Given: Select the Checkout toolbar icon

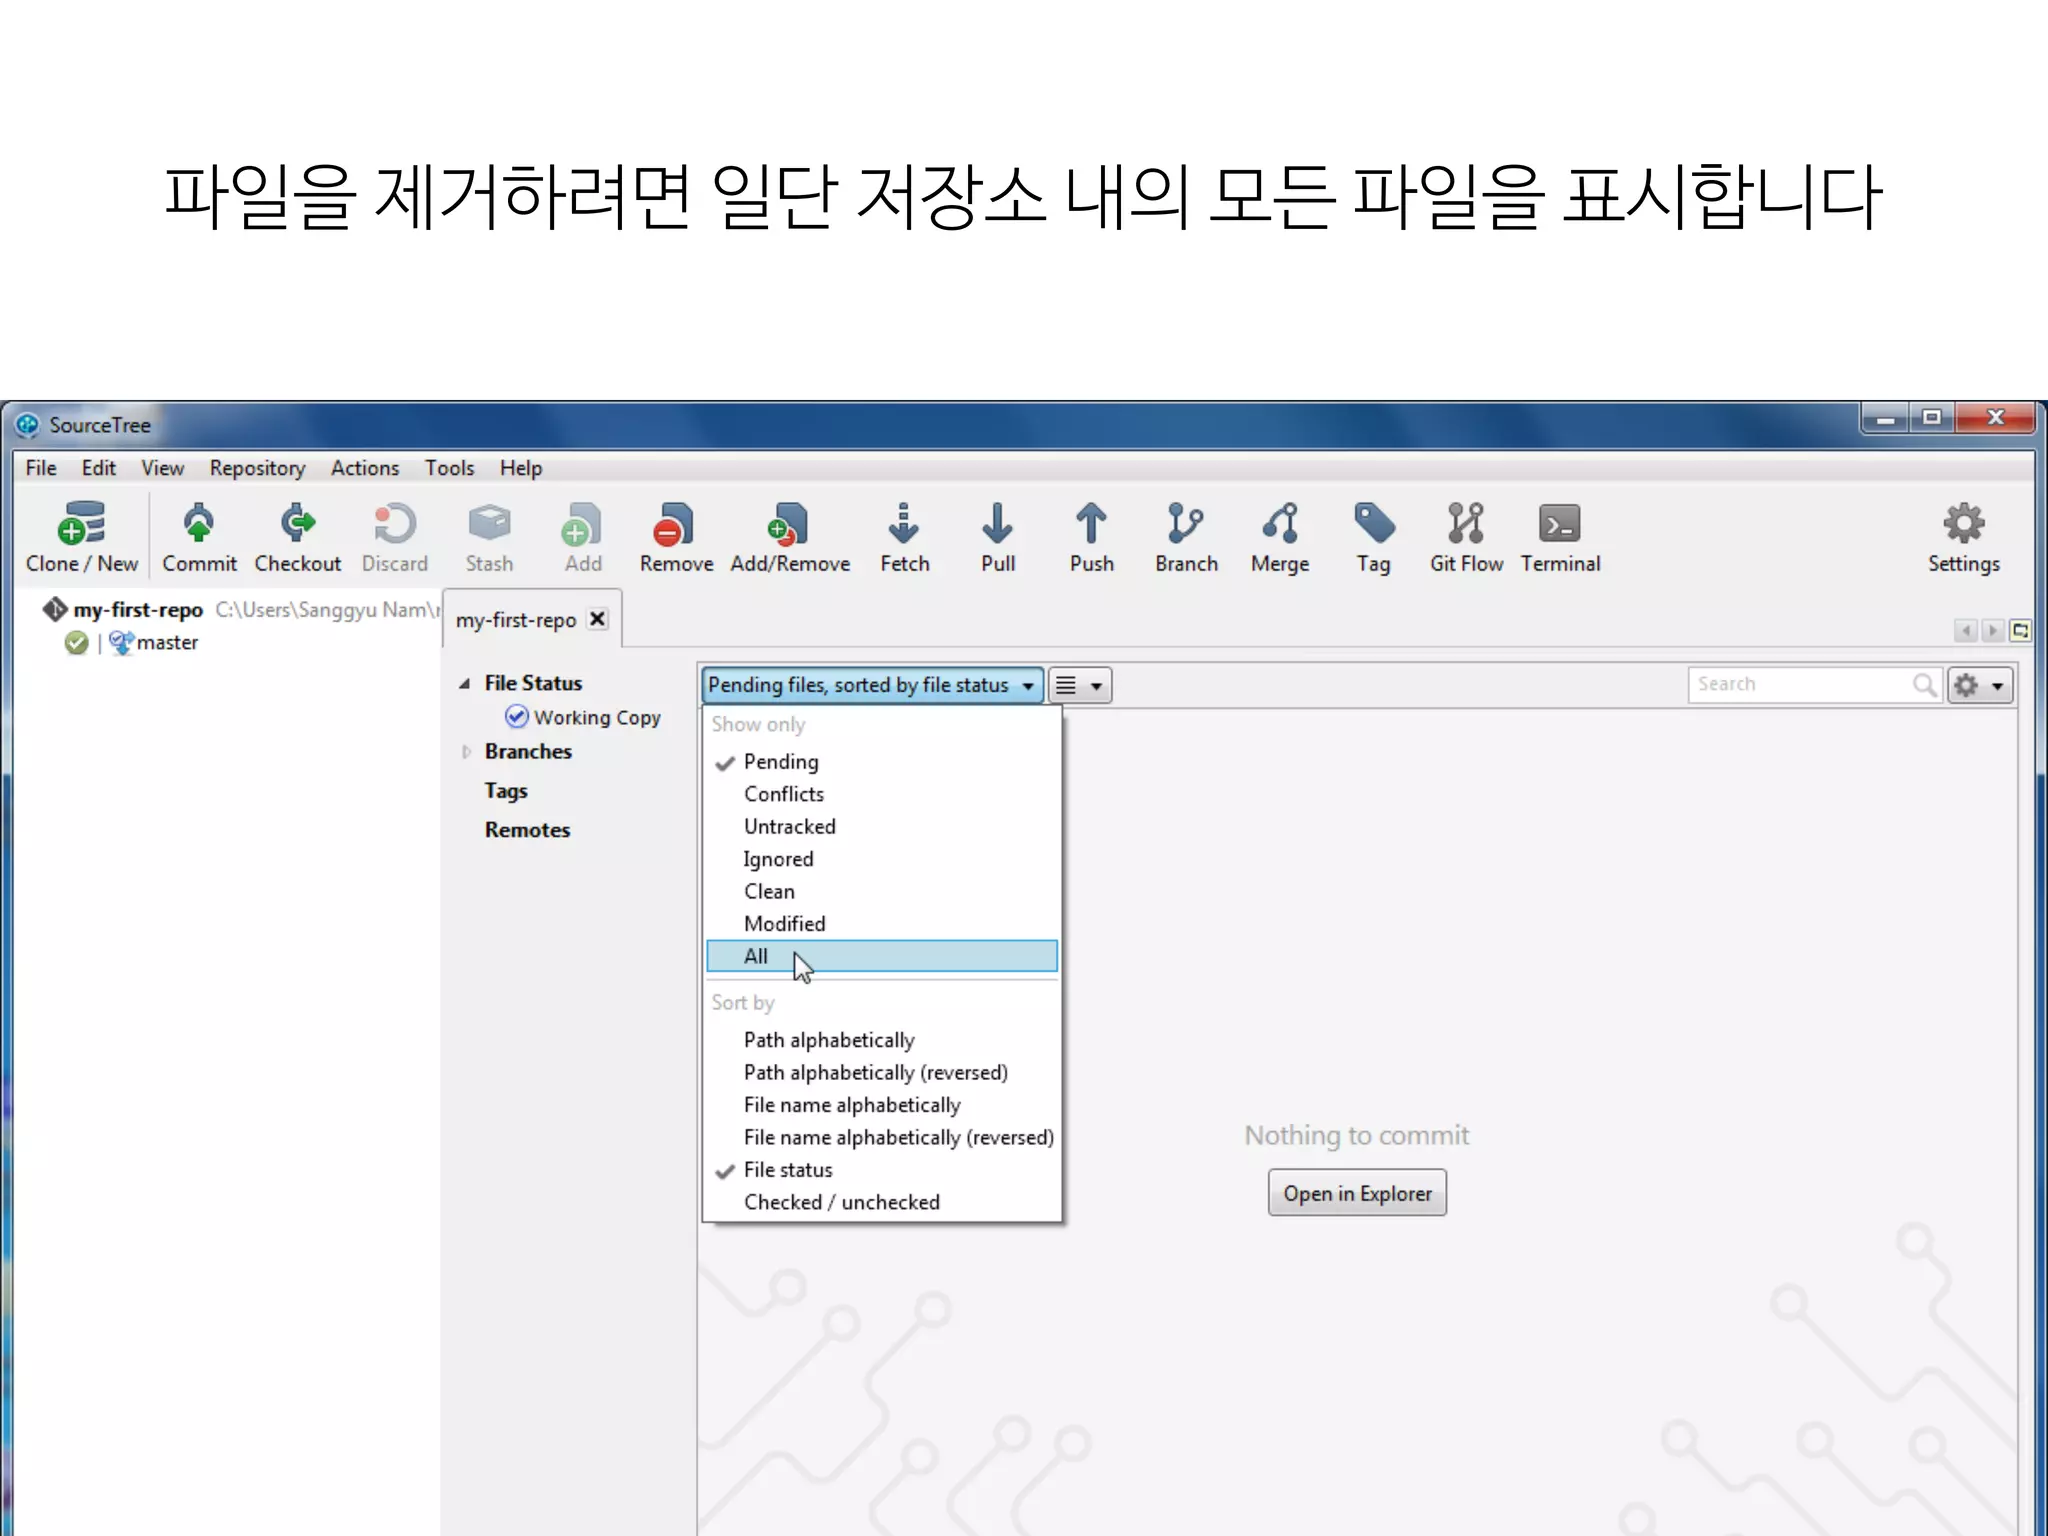Looking at the screenshot, I should click(297, 538).
